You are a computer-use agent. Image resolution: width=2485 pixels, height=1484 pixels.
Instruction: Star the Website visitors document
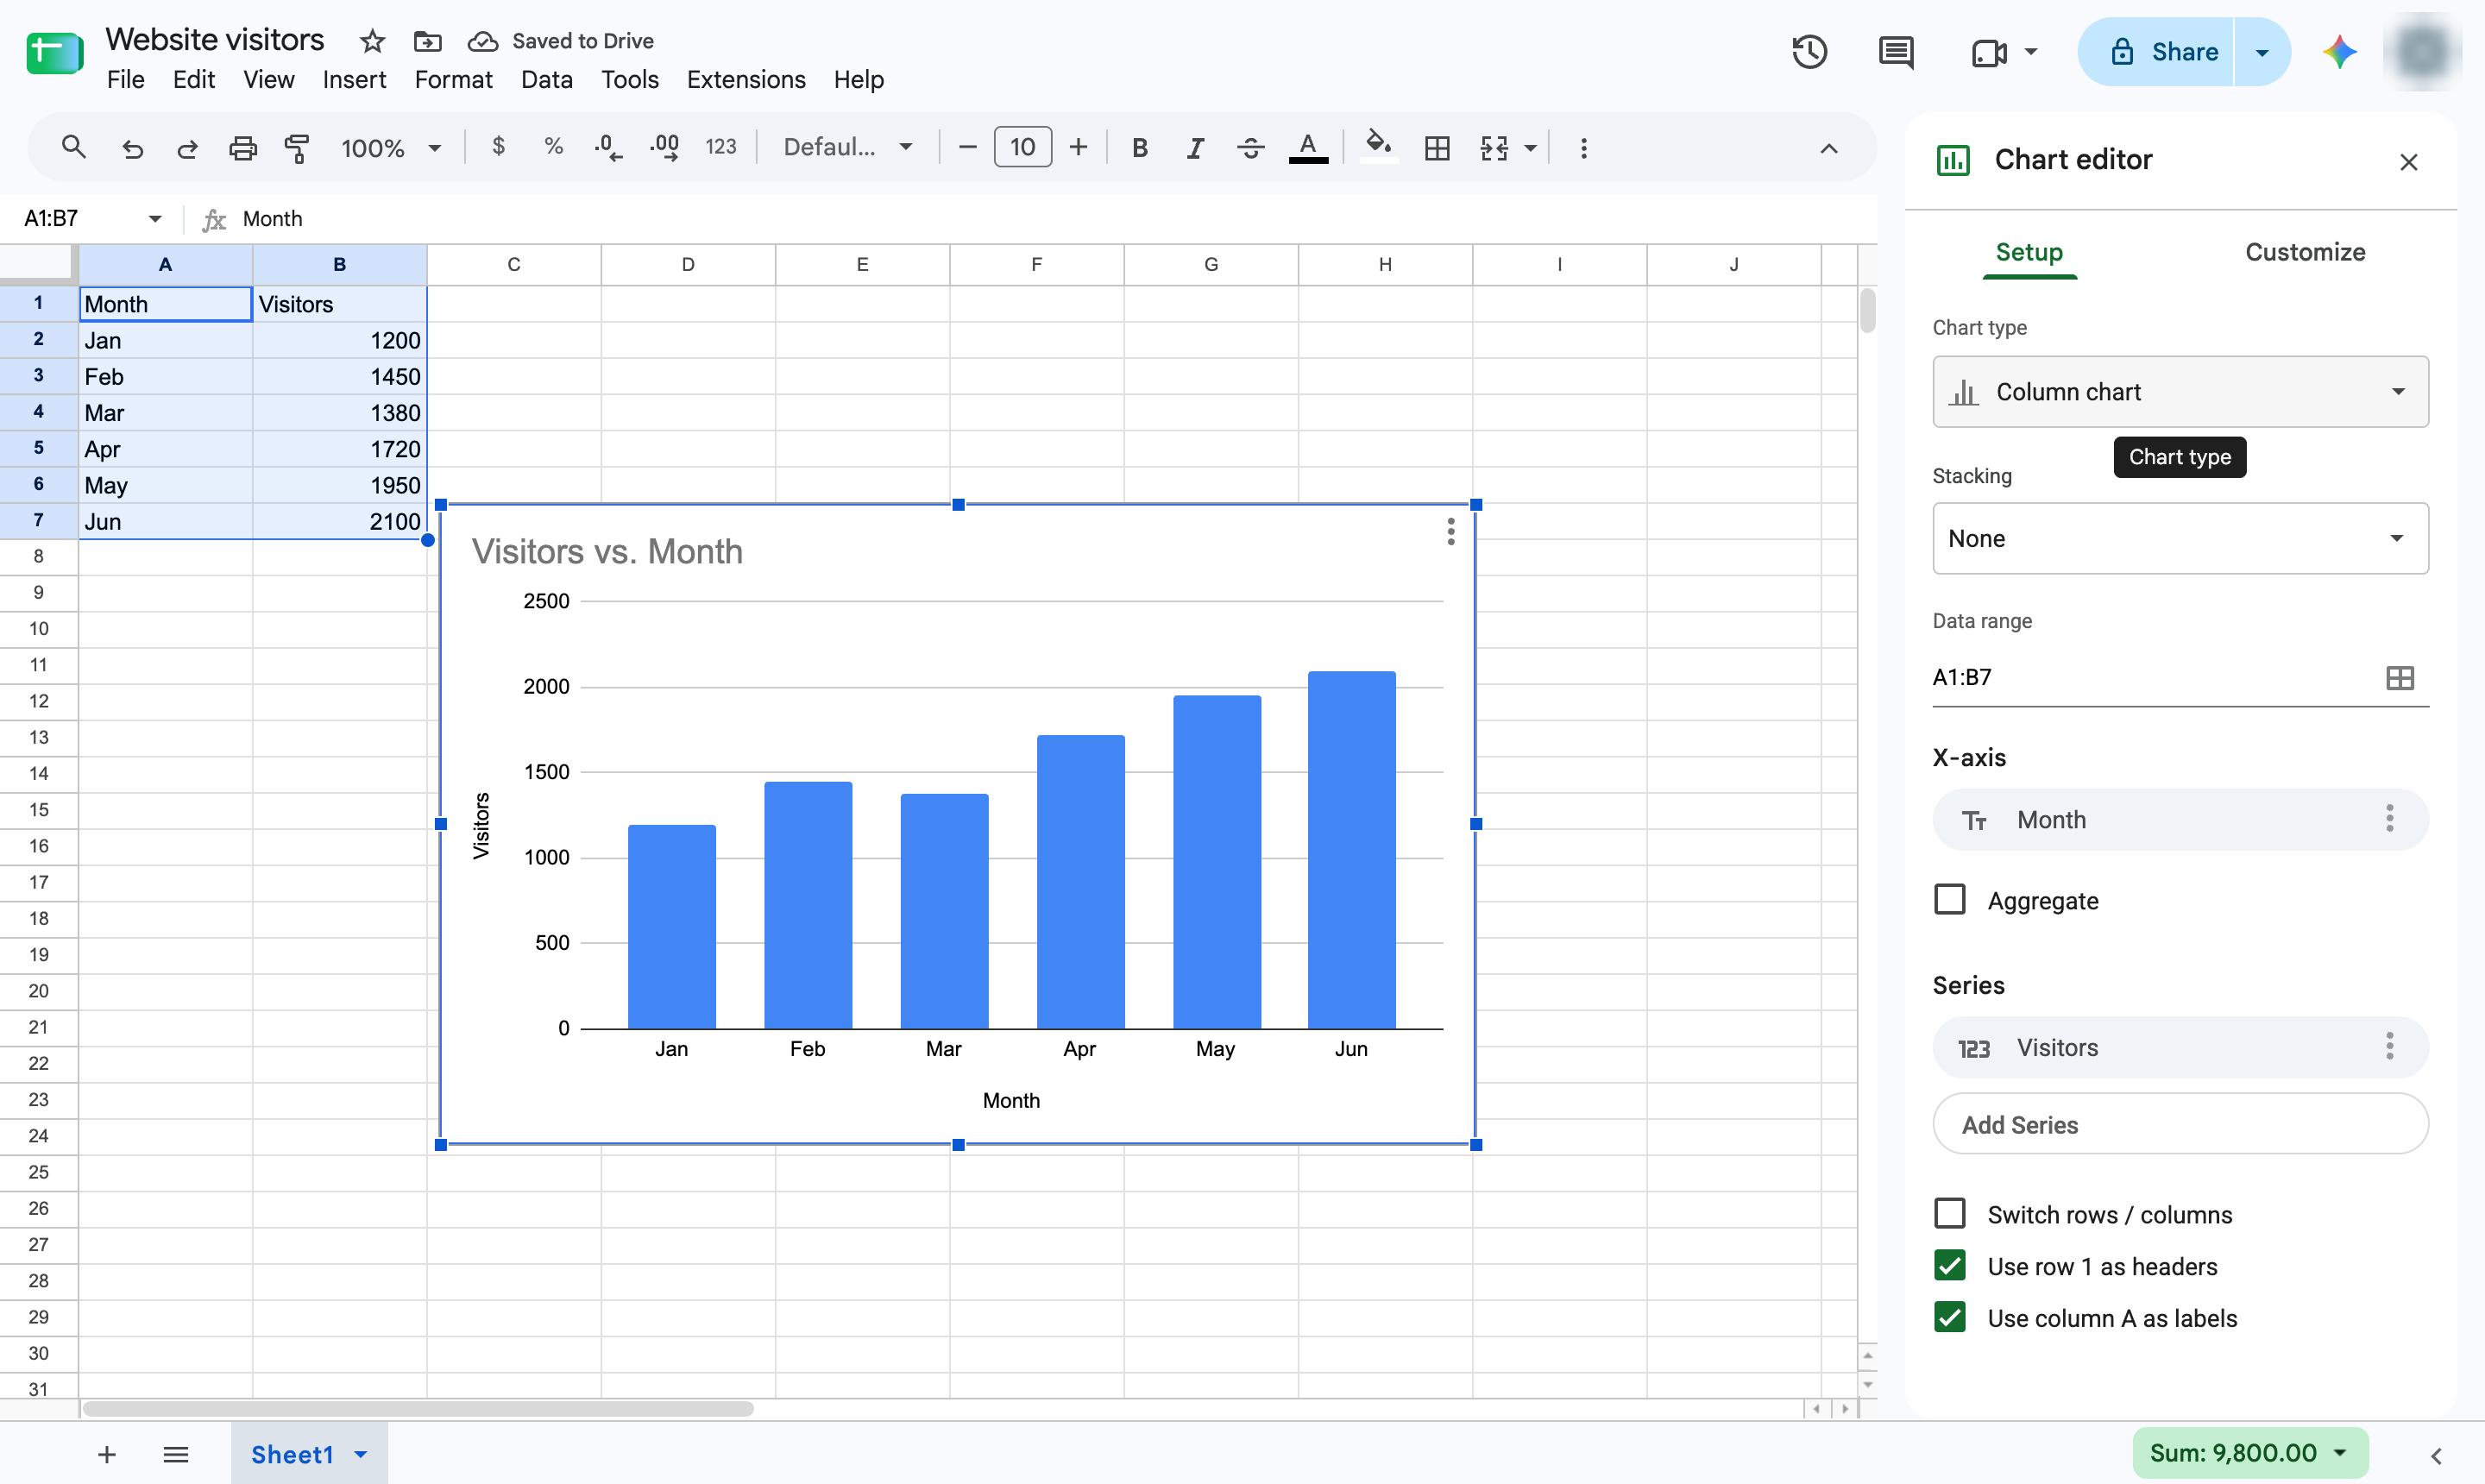[372, 41]
